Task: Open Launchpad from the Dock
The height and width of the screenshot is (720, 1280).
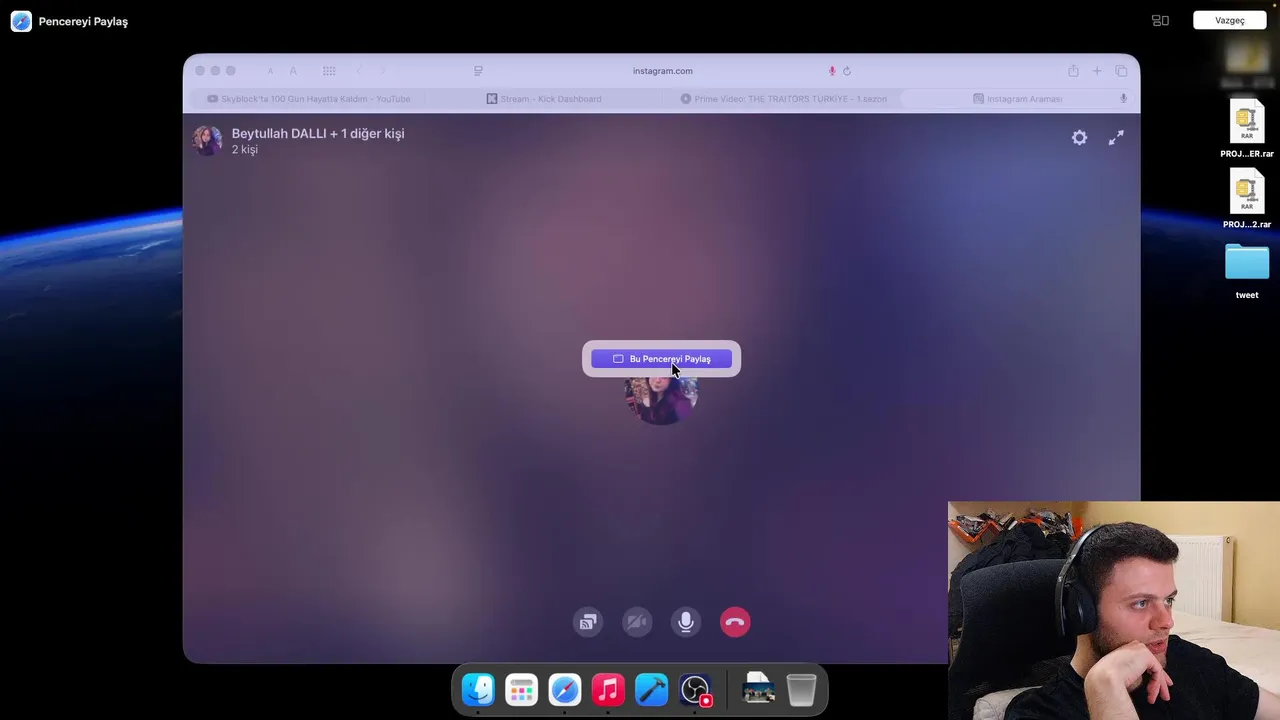Action: (521, 690)
